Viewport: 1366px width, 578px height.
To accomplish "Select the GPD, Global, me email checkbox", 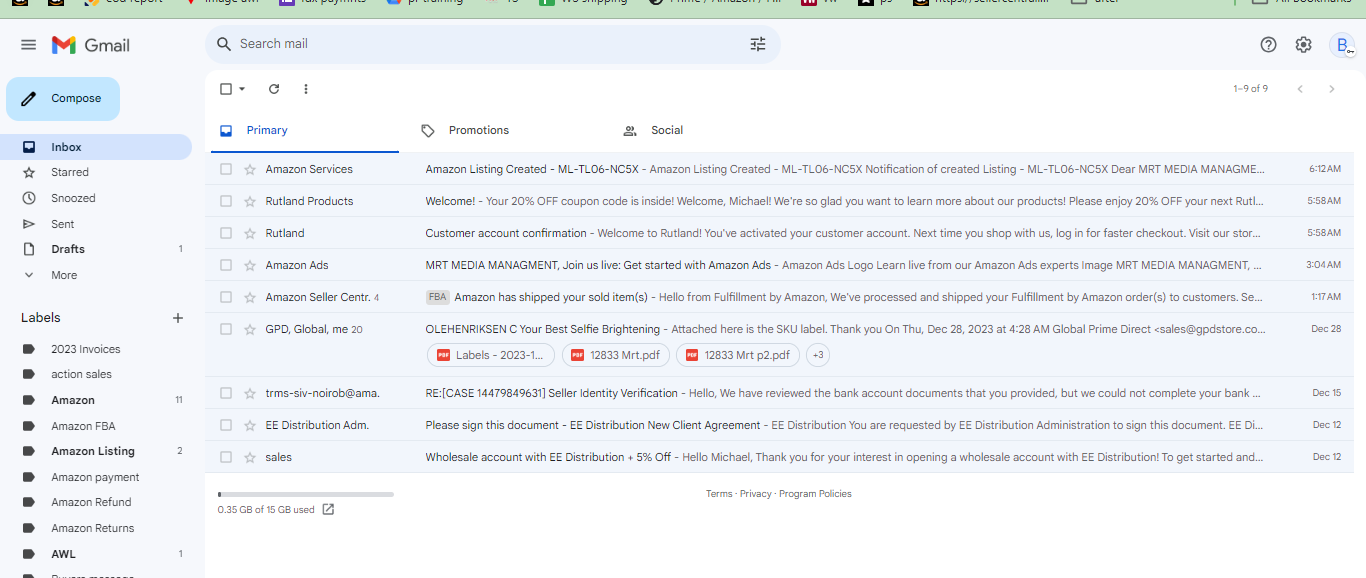I will coord(226,329).
